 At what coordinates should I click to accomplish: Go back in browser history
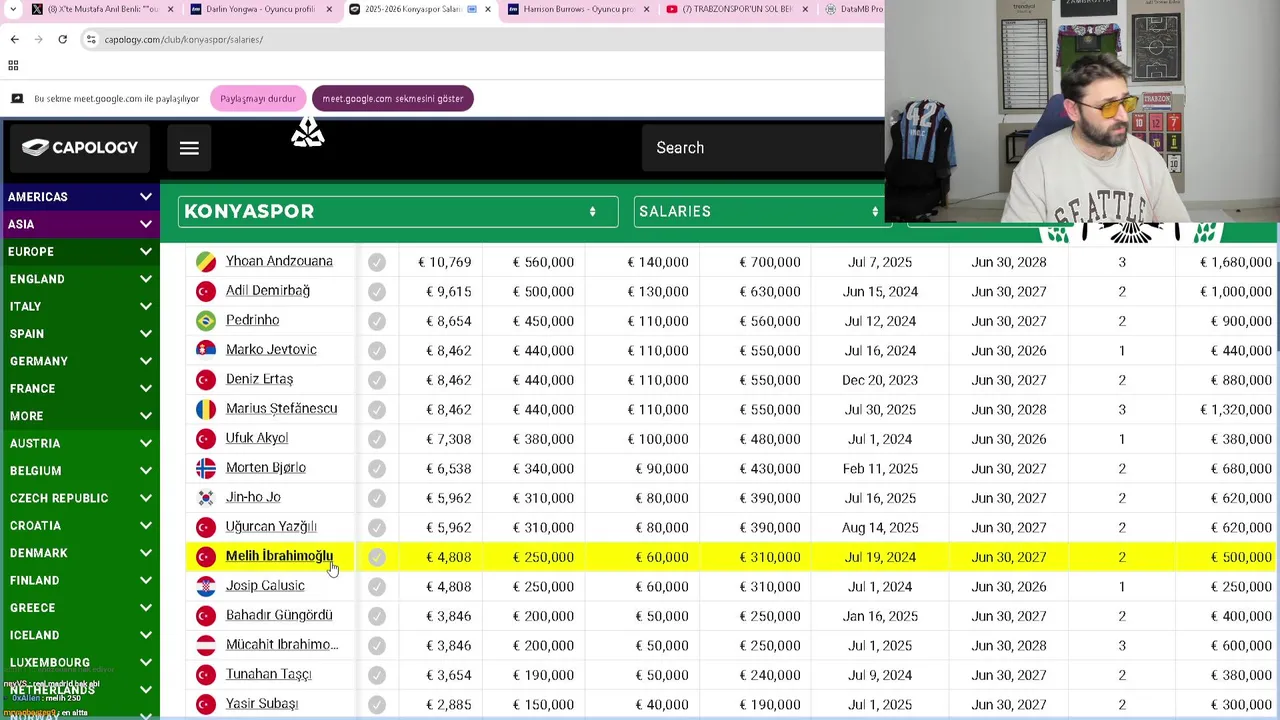14,39
